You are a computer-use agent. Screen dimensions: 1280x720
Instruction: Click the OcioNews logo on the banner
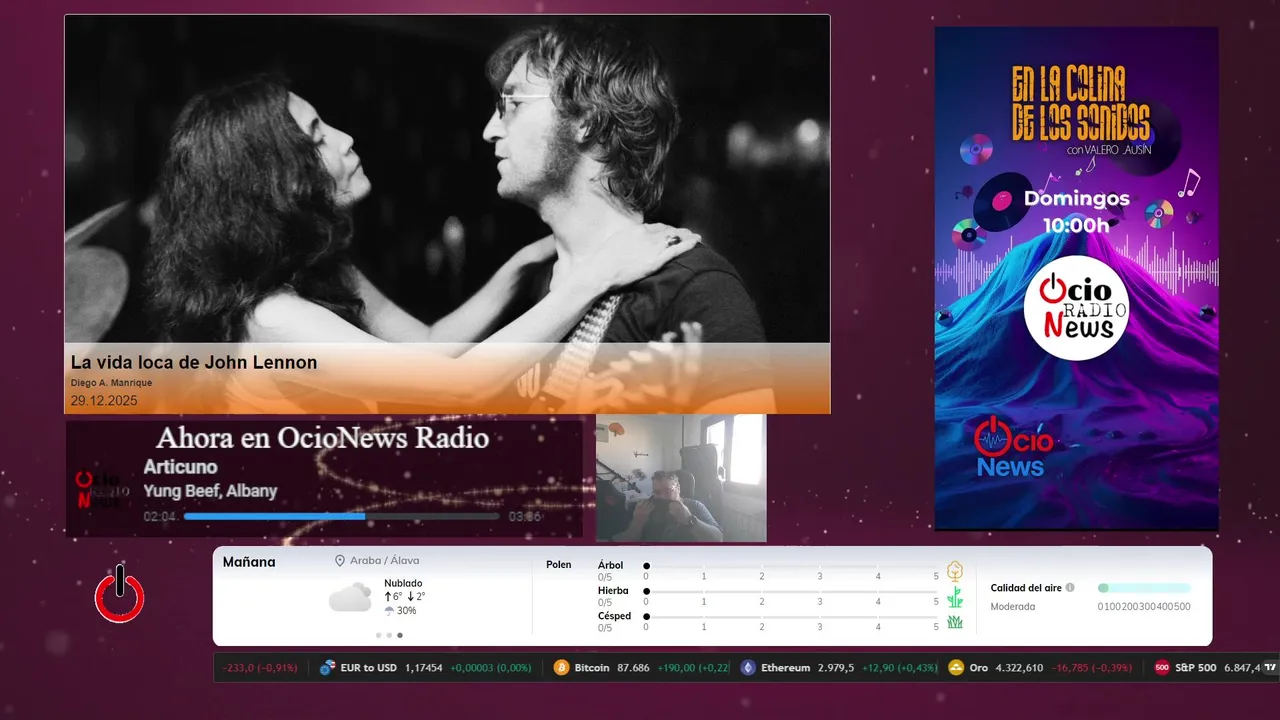[x=1014, y=448]
